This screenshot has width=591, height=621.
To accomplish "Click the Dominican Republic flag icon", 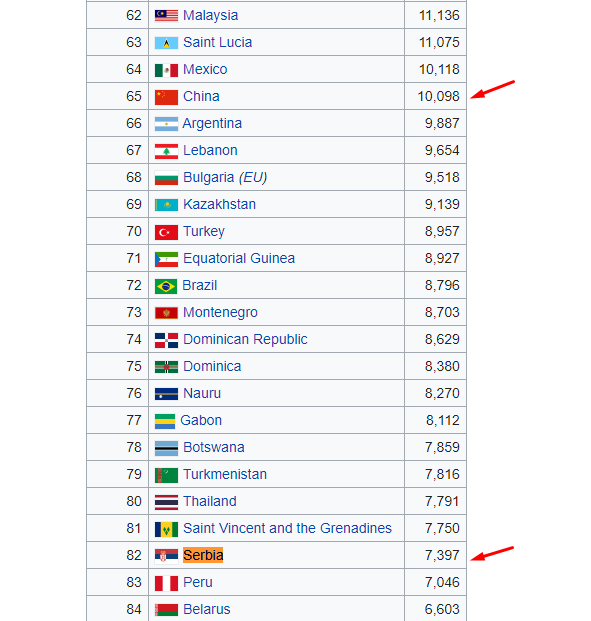I will click(x=166, y=340).
